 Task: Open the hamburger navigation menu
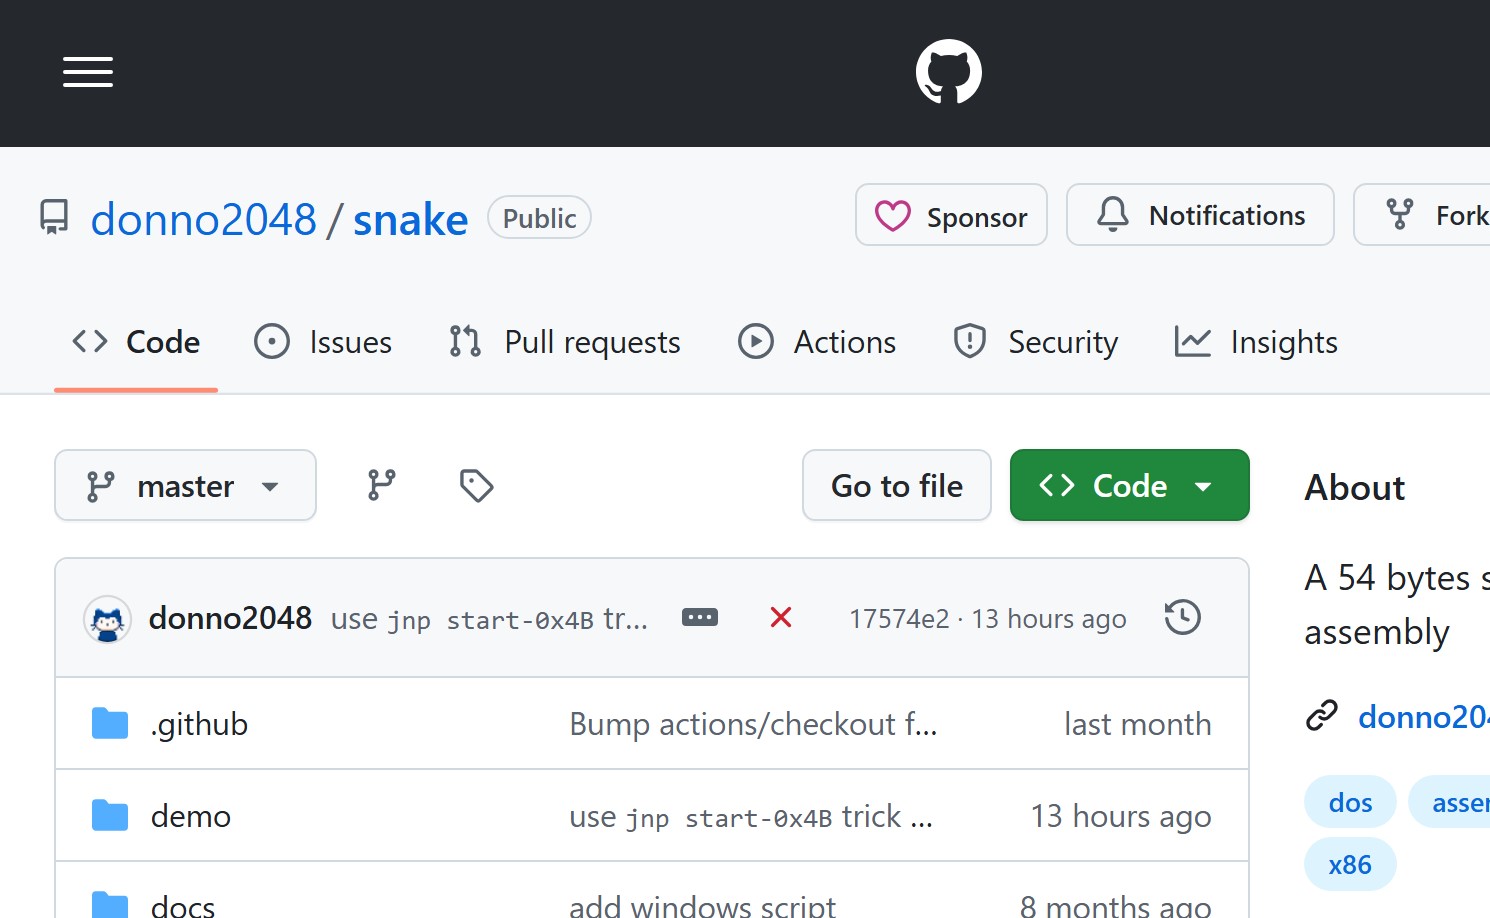click(88, 72)
